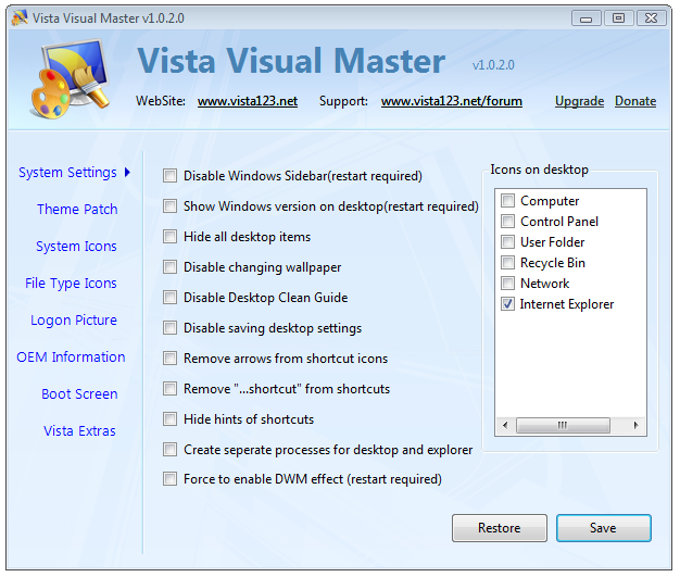Click the Save button

pyautogui.click(x=604, y=528)
